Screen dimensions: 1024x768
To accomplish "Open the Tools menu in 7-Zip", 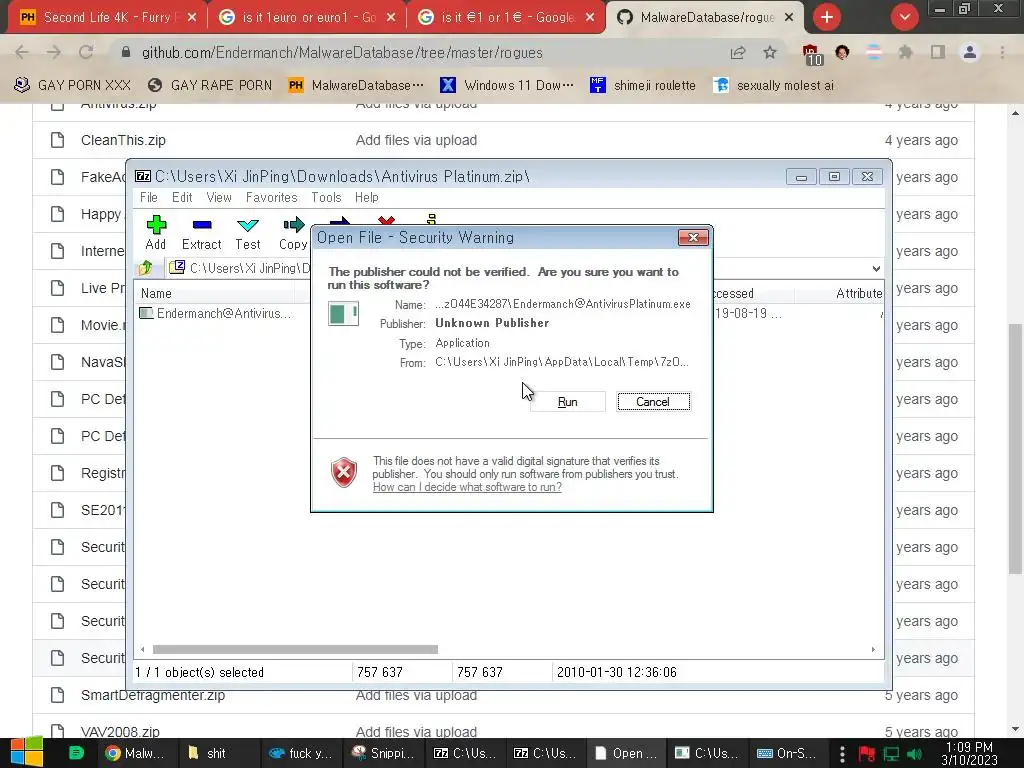I will [x=326, y=197].
